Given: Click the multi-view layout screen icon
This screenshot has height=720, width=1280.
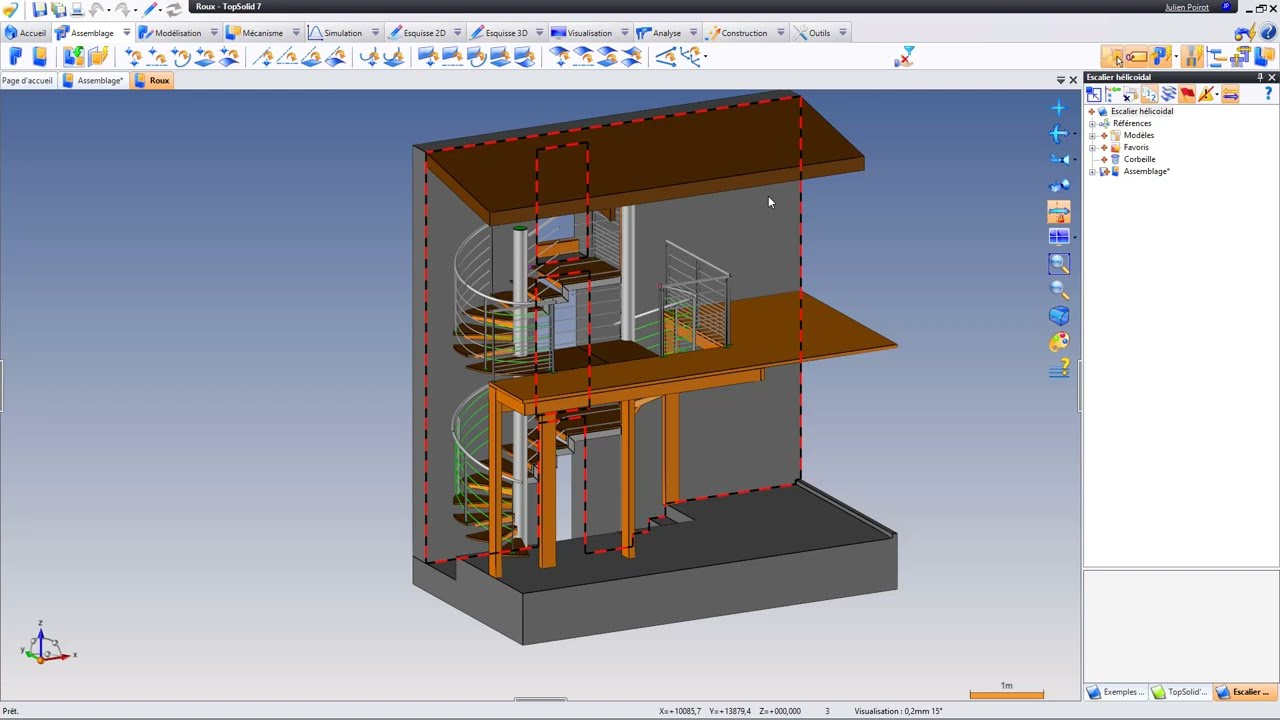Looking at the screenshot, I should pos(1059,237).
